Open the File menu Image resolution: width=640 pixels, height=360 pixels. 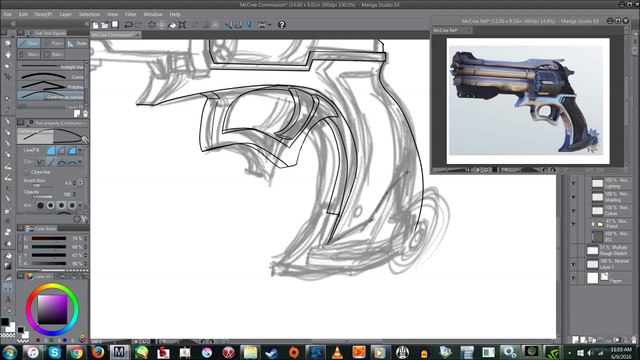(7, 14)
